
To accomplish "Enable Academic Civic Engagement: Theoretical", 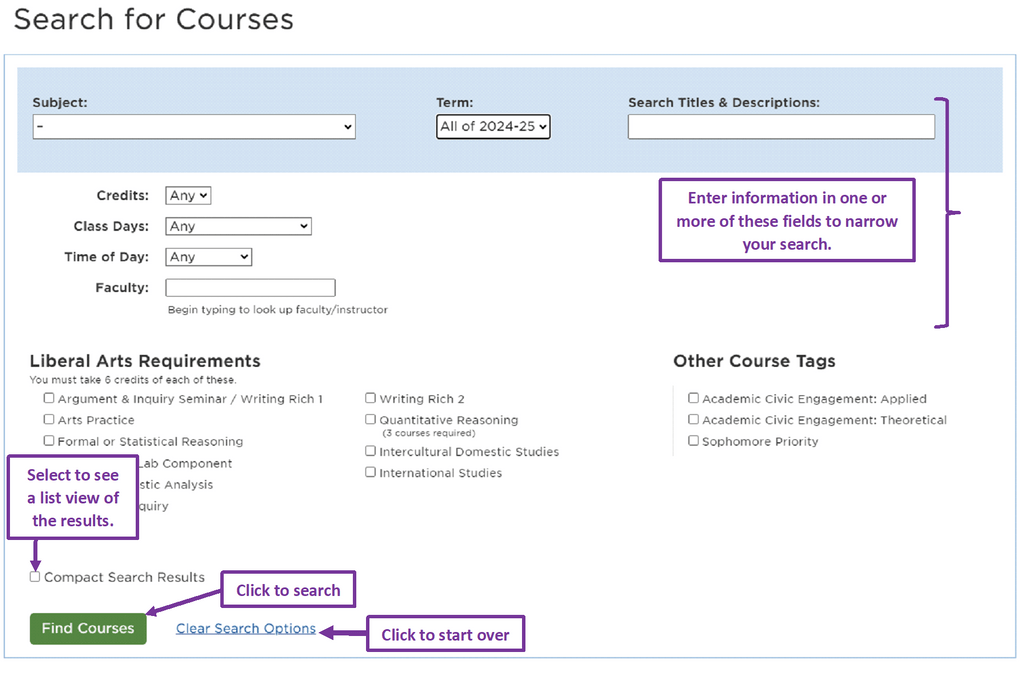I will coord(693,420).
